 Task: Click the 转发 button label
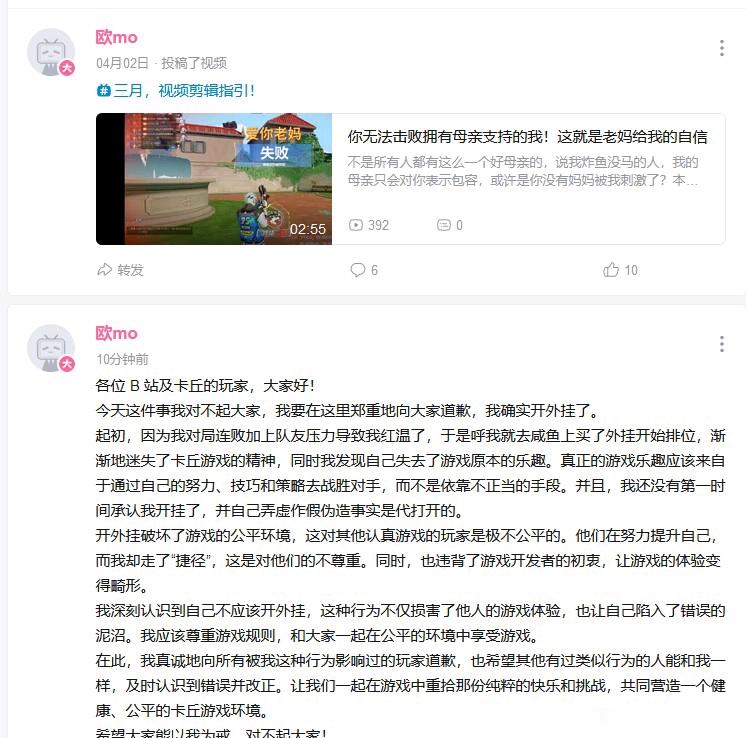[130, 270]
